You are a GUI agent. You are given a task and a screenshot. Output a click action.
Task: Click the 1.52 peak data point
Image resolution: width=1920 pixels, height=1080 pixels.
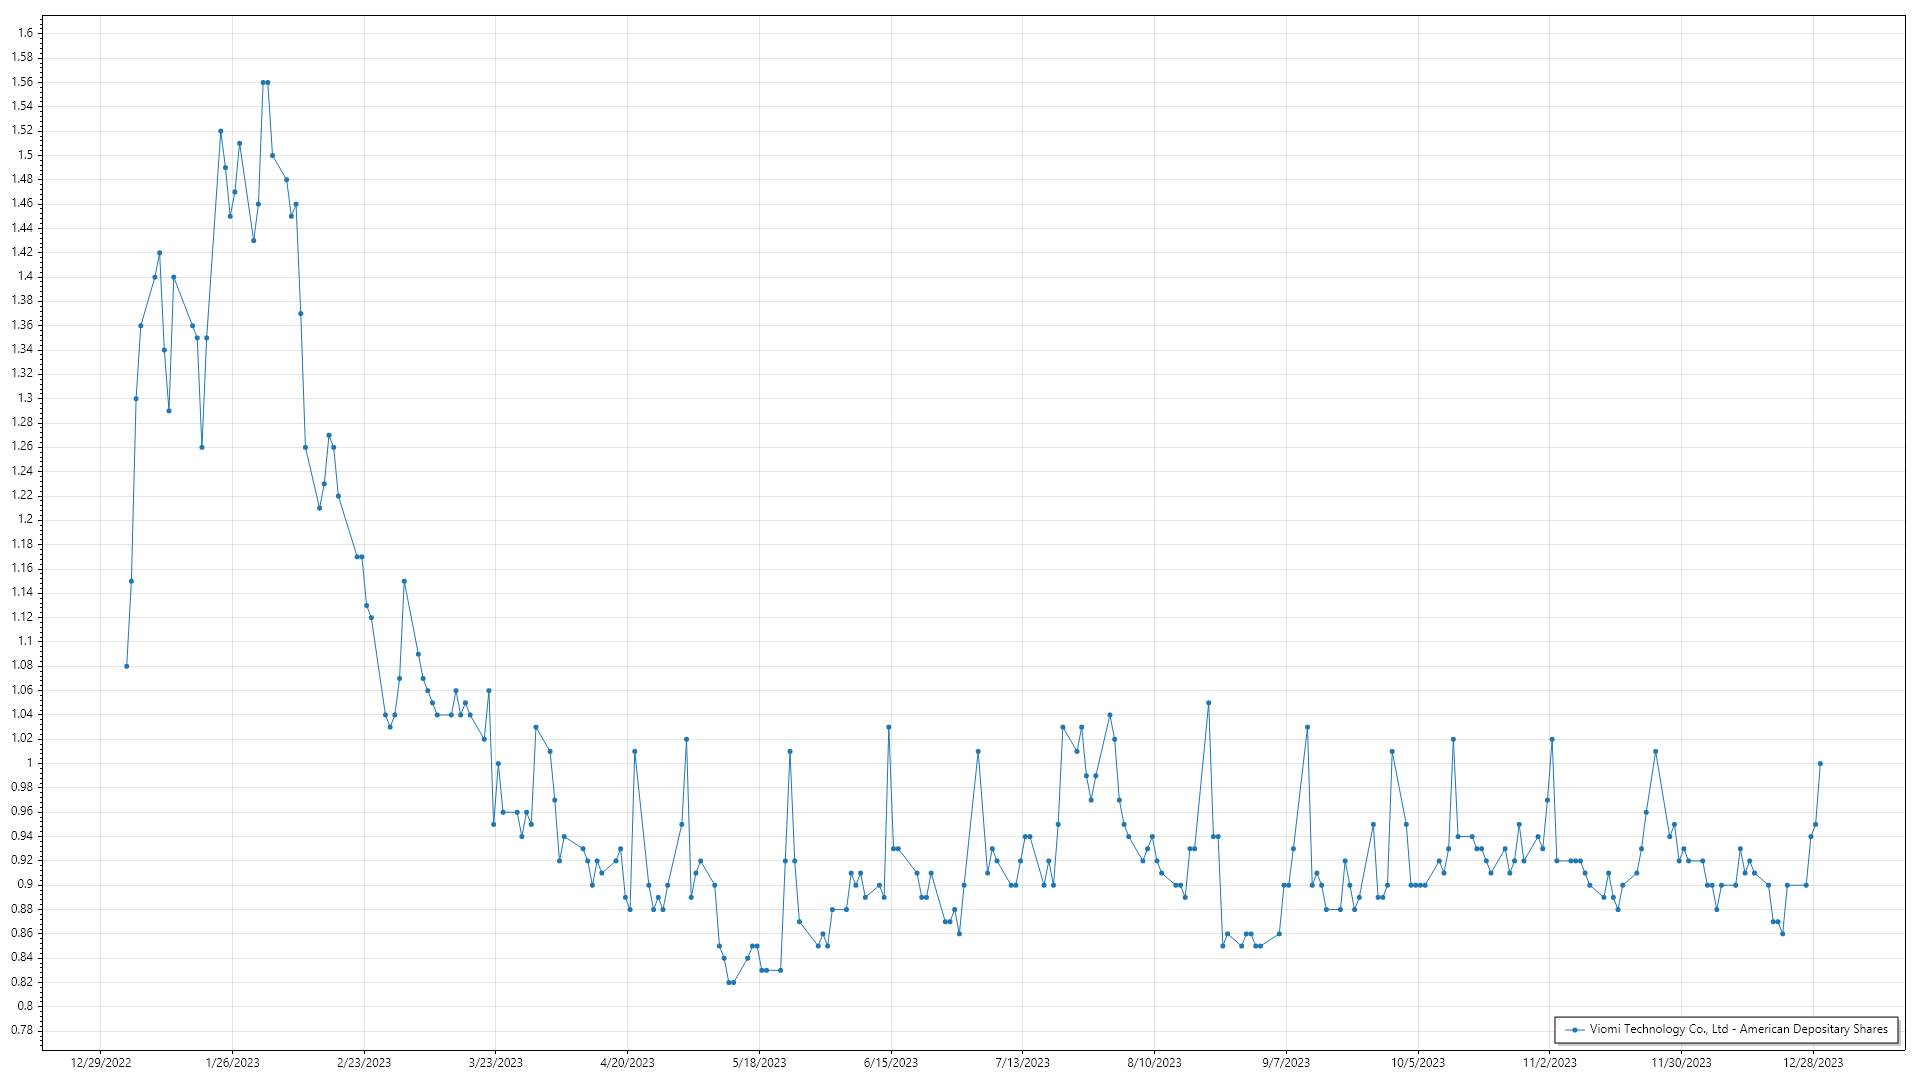pyautogui.click(x=221, y=131)
